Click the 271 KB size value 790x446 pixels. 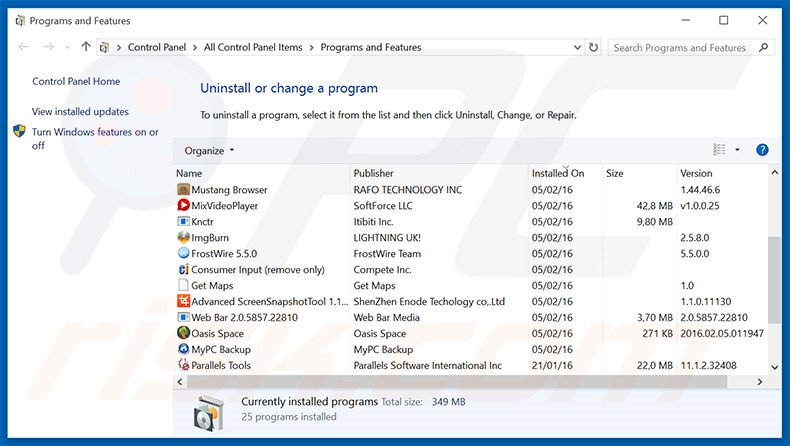[657, 334]
